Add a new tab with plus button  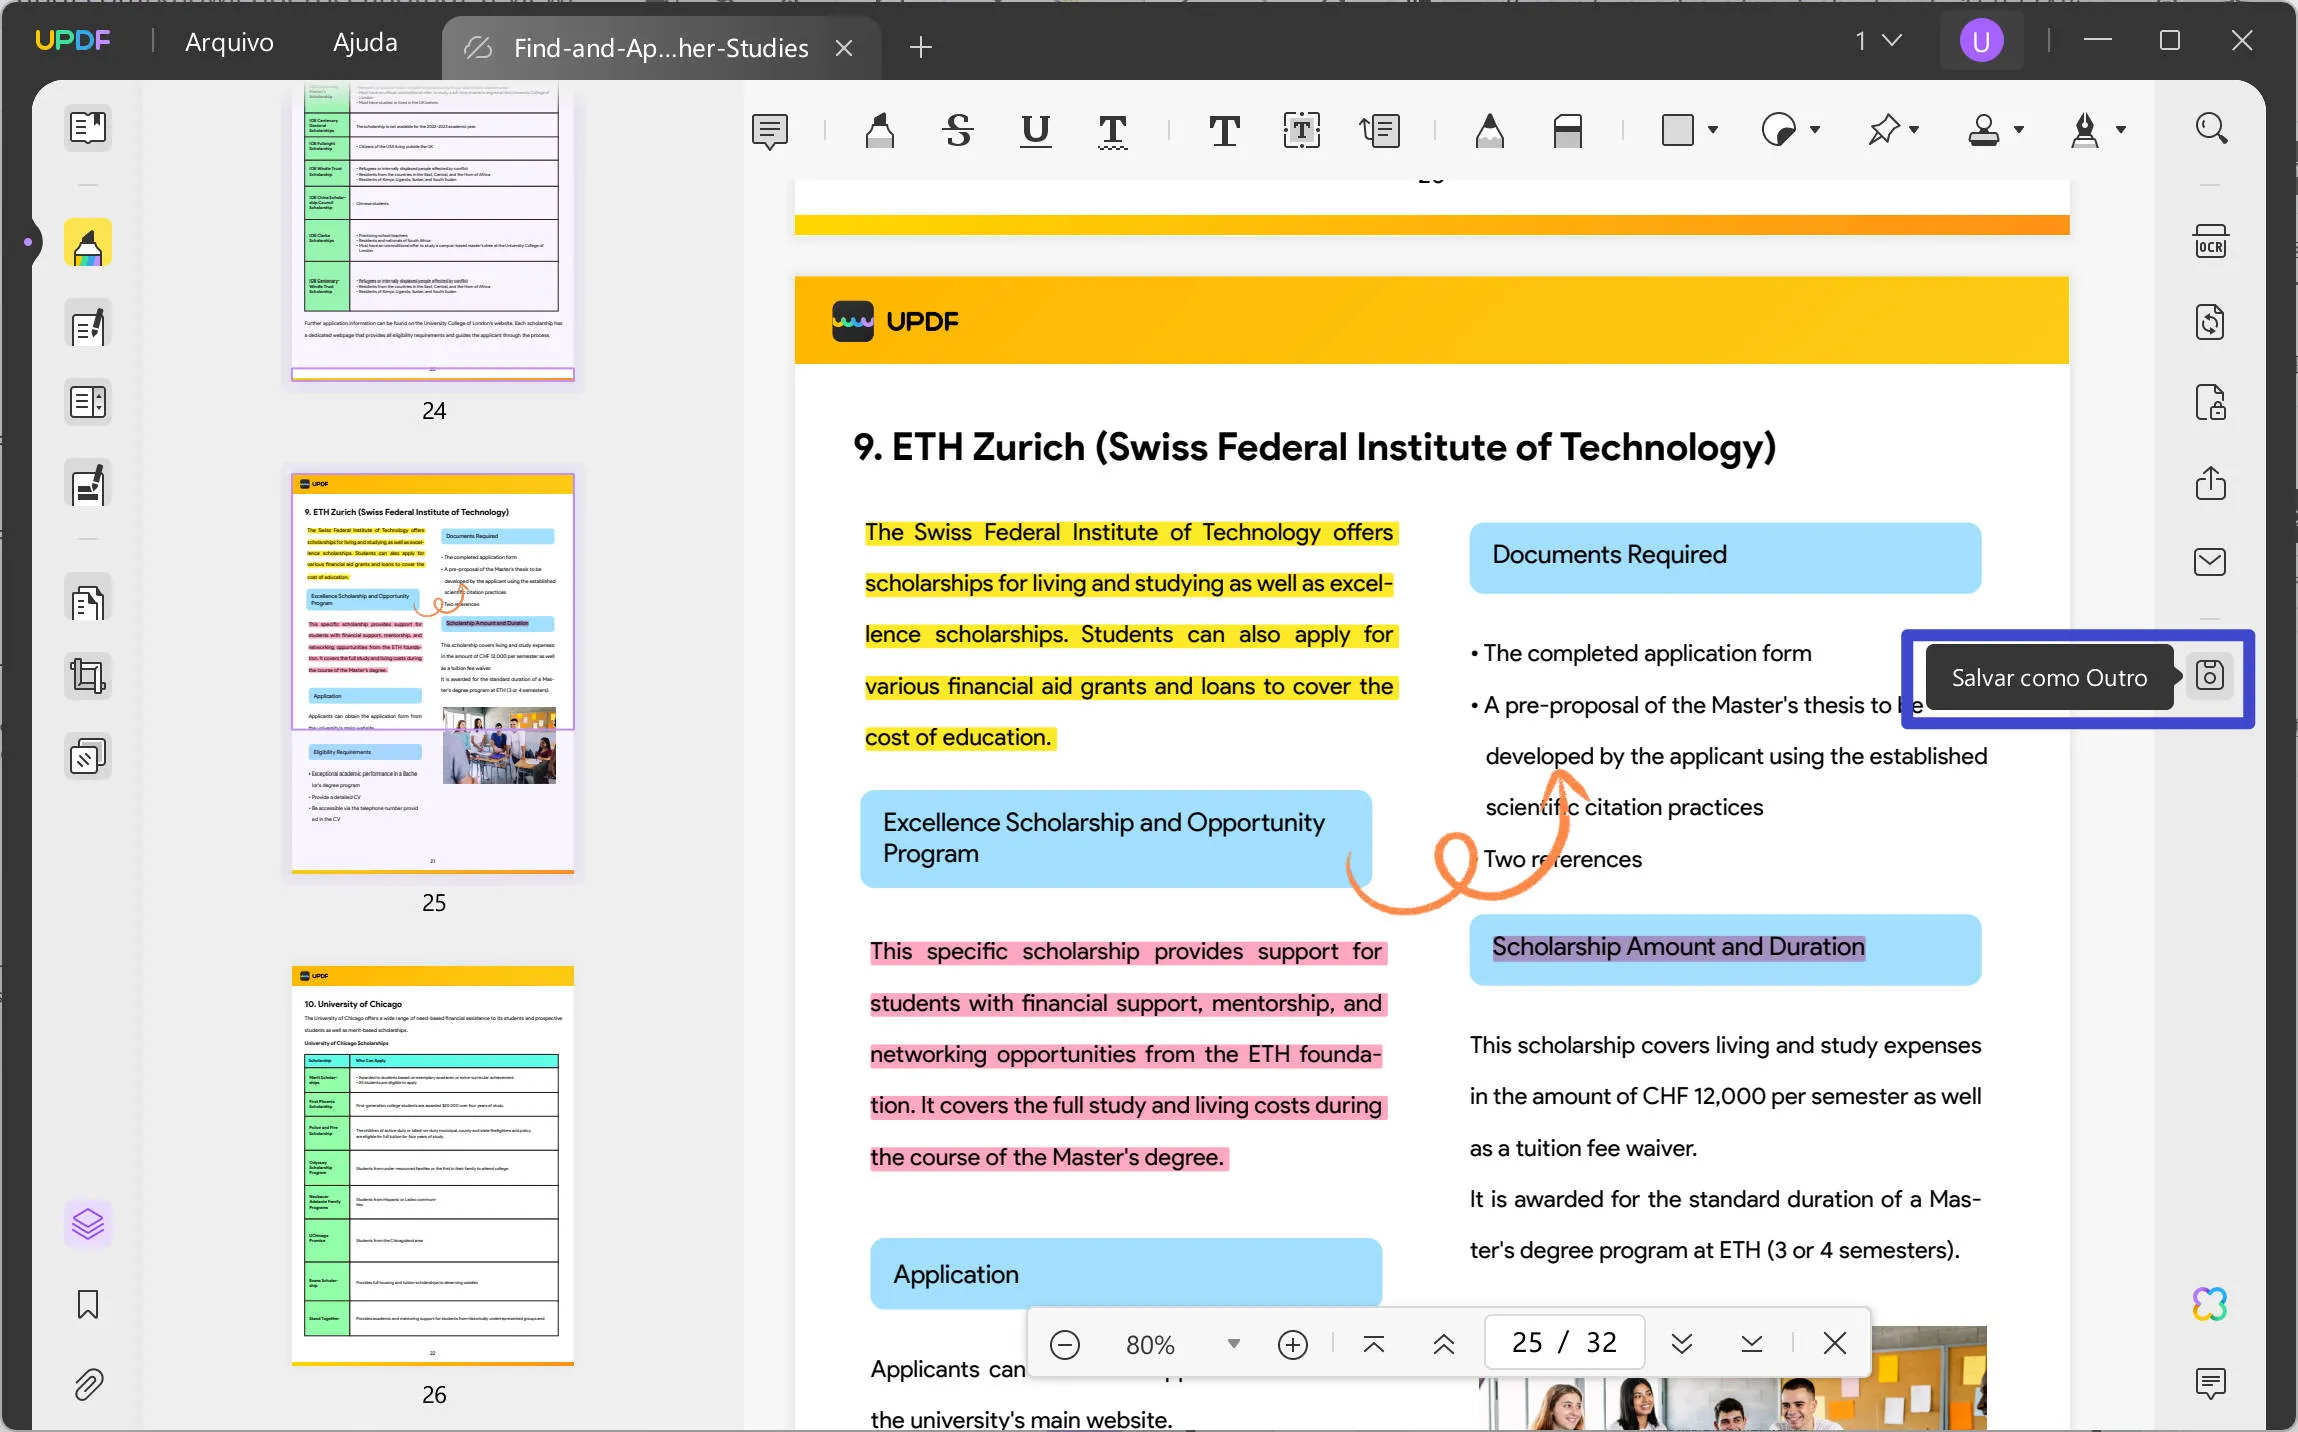921,47
